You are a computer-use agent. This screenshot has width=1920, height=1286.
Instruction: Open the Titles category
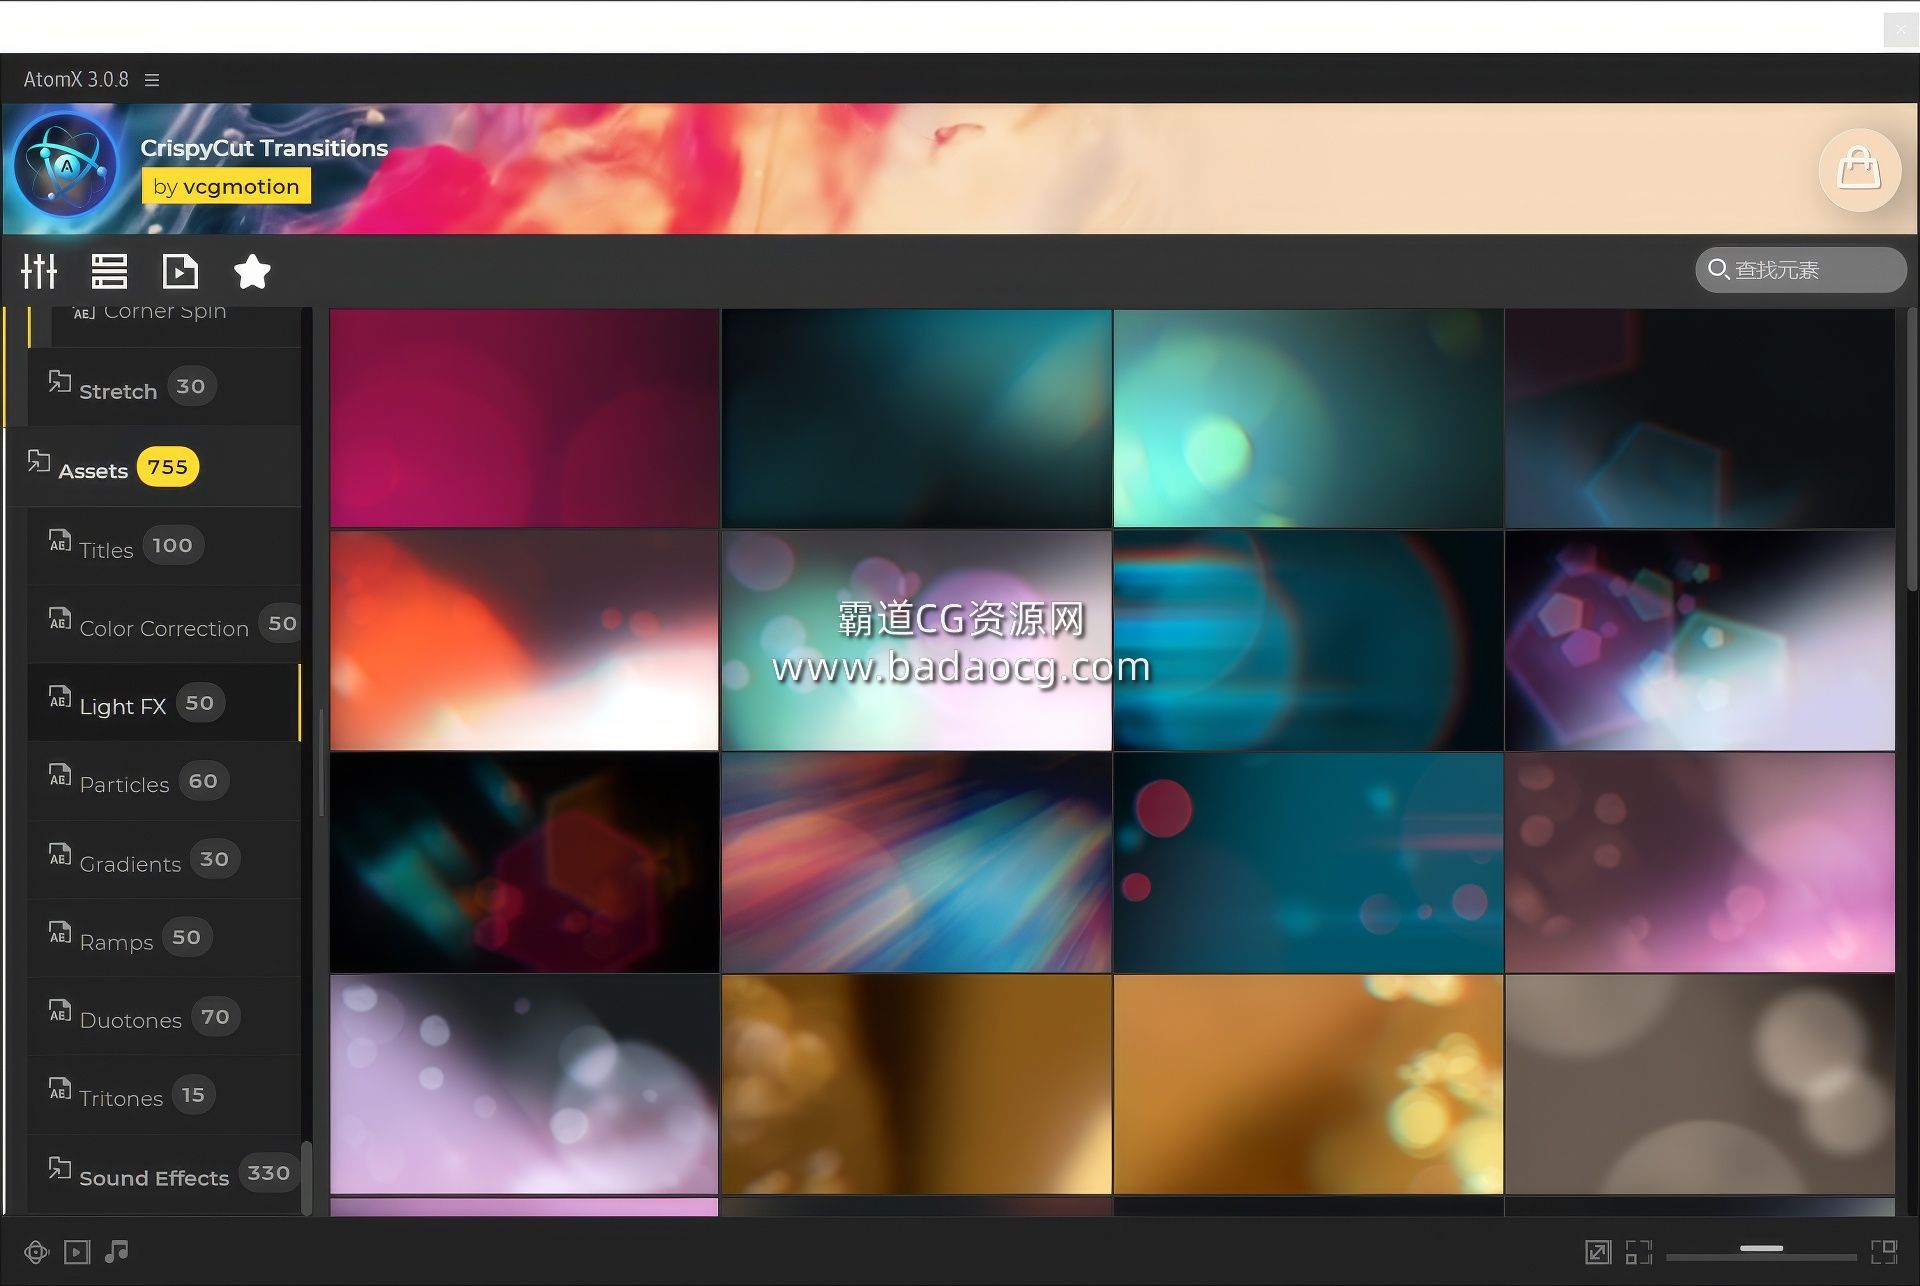click(x=164, y=546)
